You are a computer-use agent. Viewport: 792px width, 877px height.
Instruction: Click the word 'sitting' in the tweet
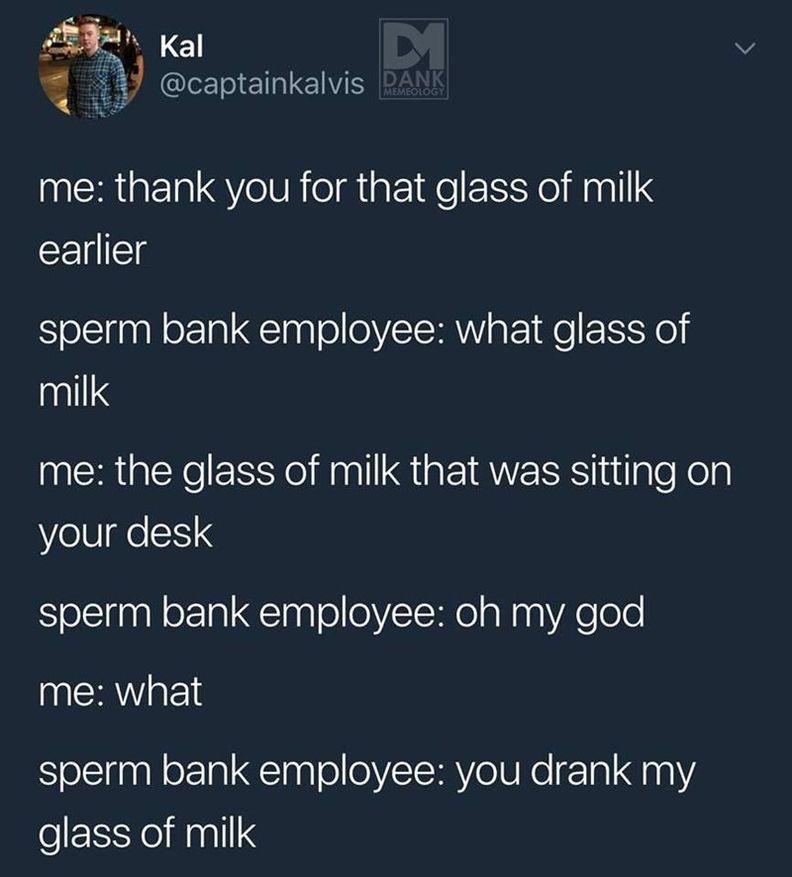(x=623, y=473)
